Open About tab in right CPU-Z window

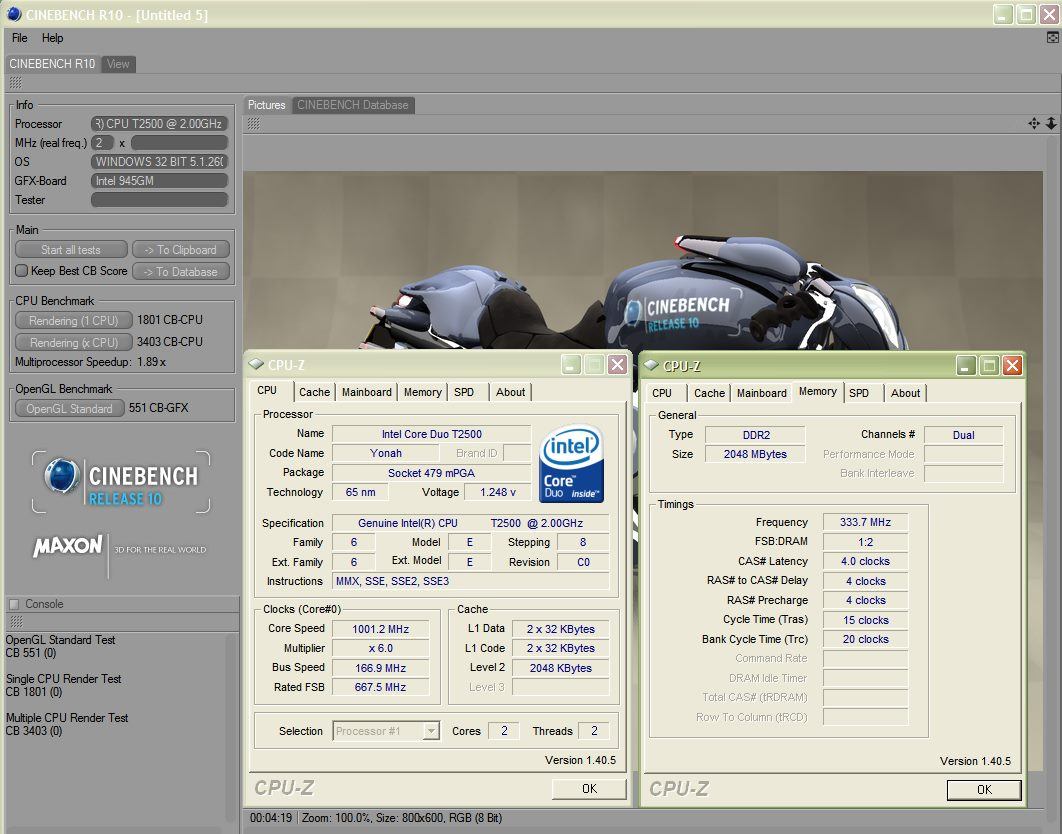click(905, 393)
